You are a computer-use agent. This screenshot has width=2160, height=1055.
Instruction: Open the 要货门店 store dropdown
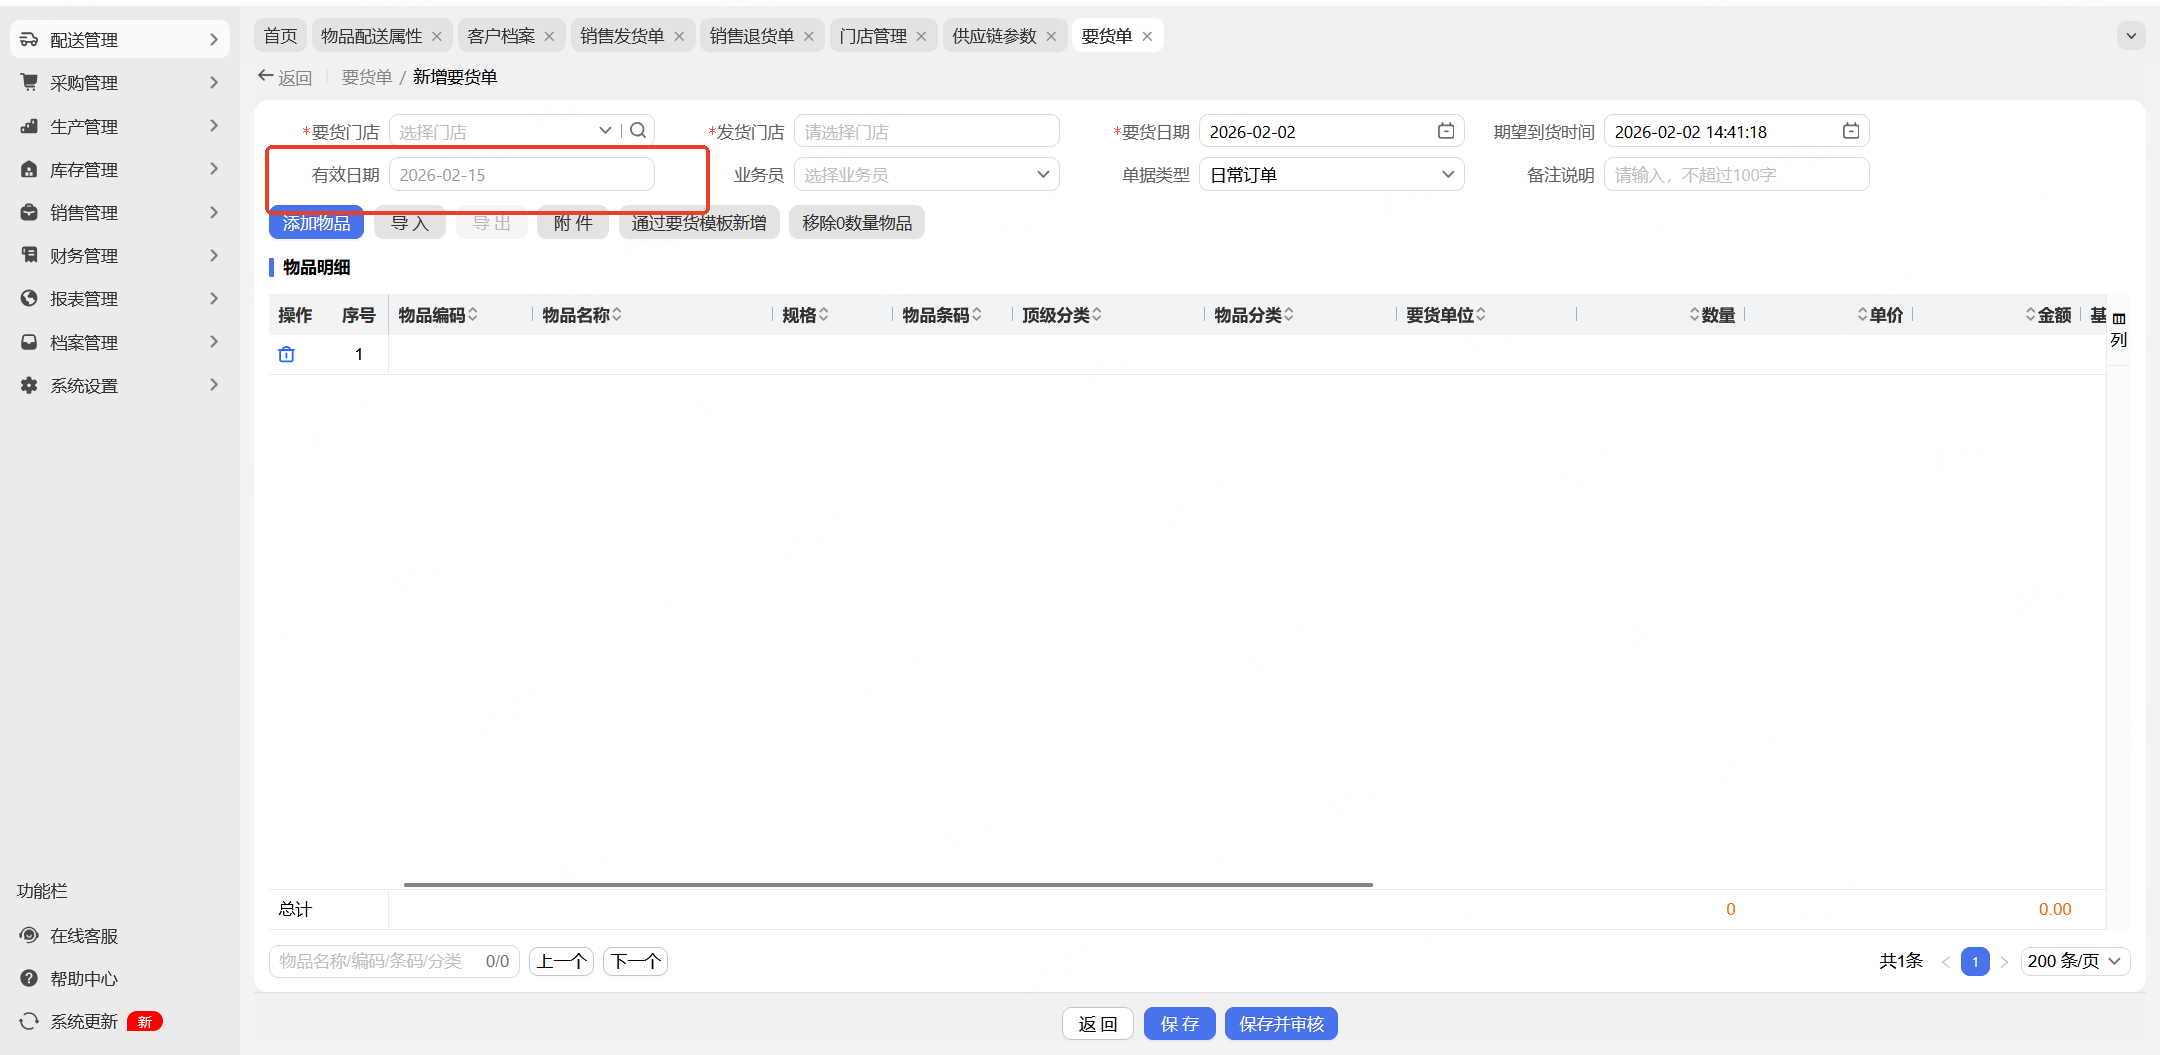tap(605, 131)
